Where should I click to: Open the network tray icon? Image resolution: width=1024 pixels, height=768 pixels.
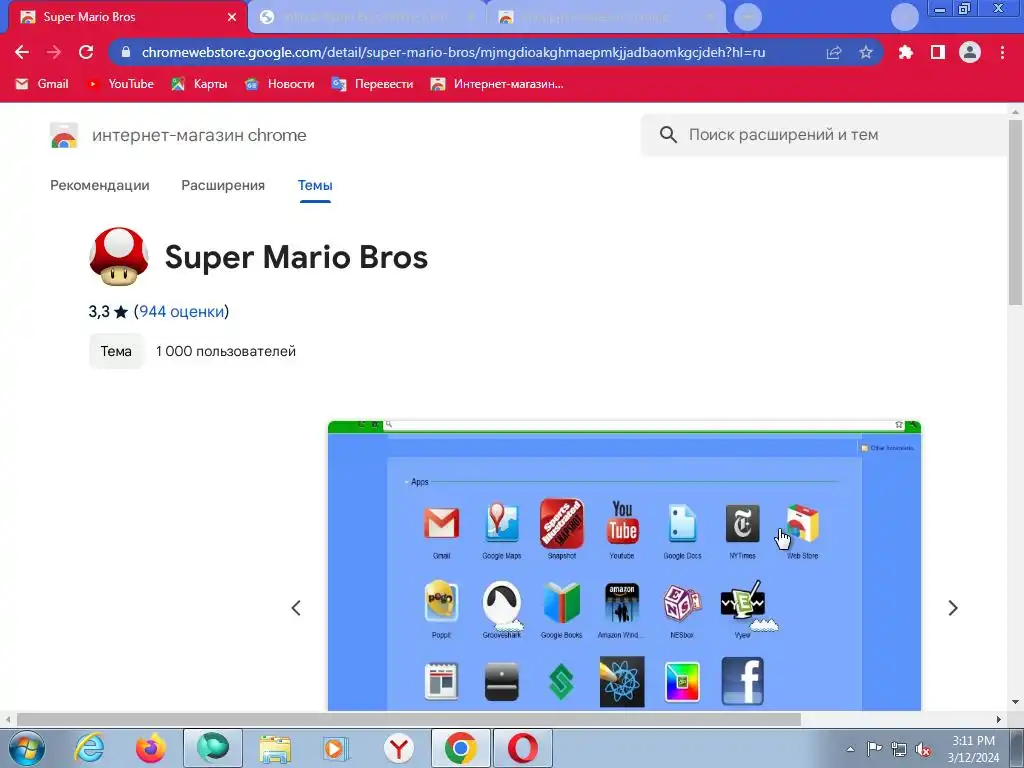899,749
